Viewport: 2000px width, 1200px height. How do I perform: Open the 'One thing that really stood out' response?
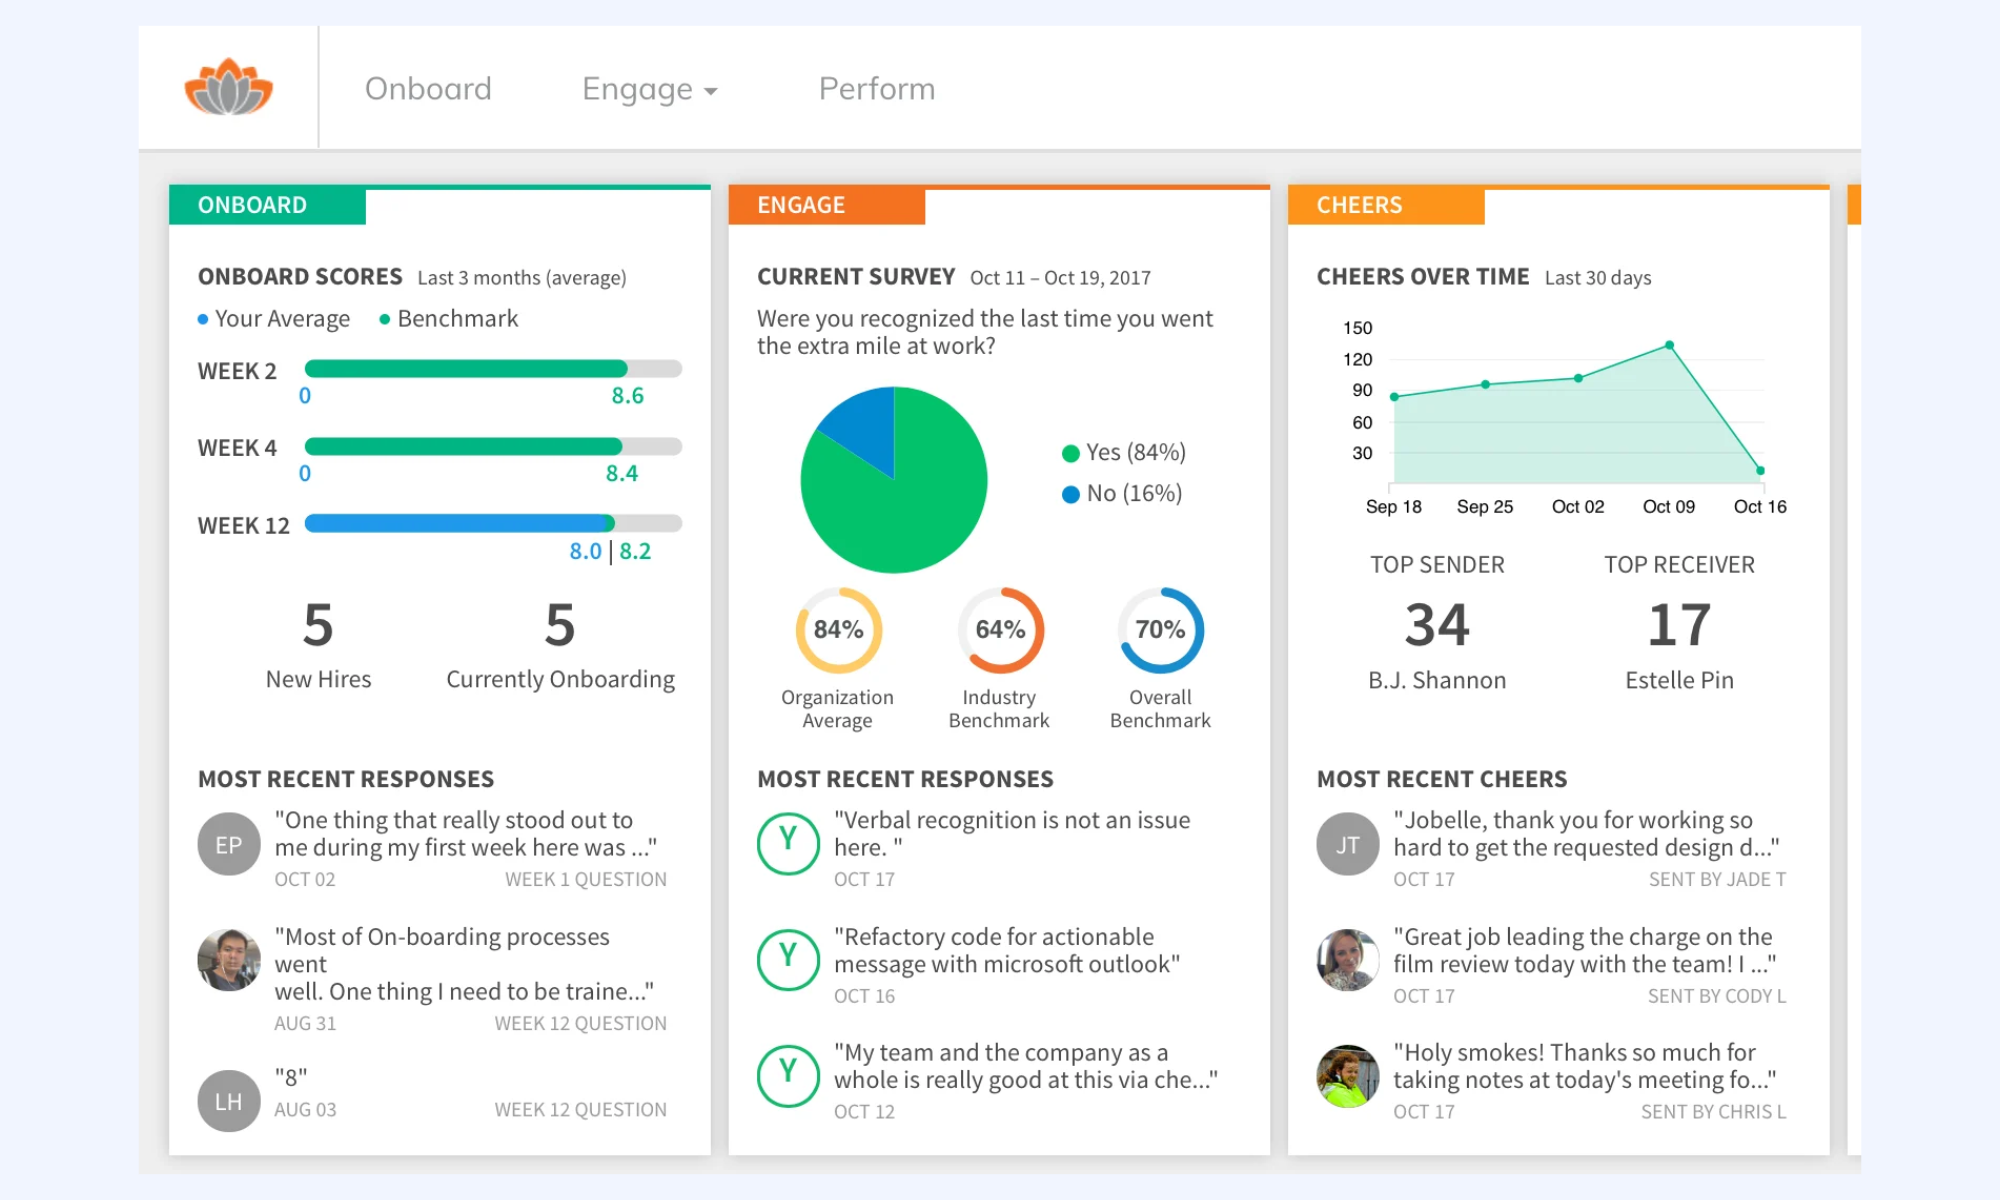[466, 834]
